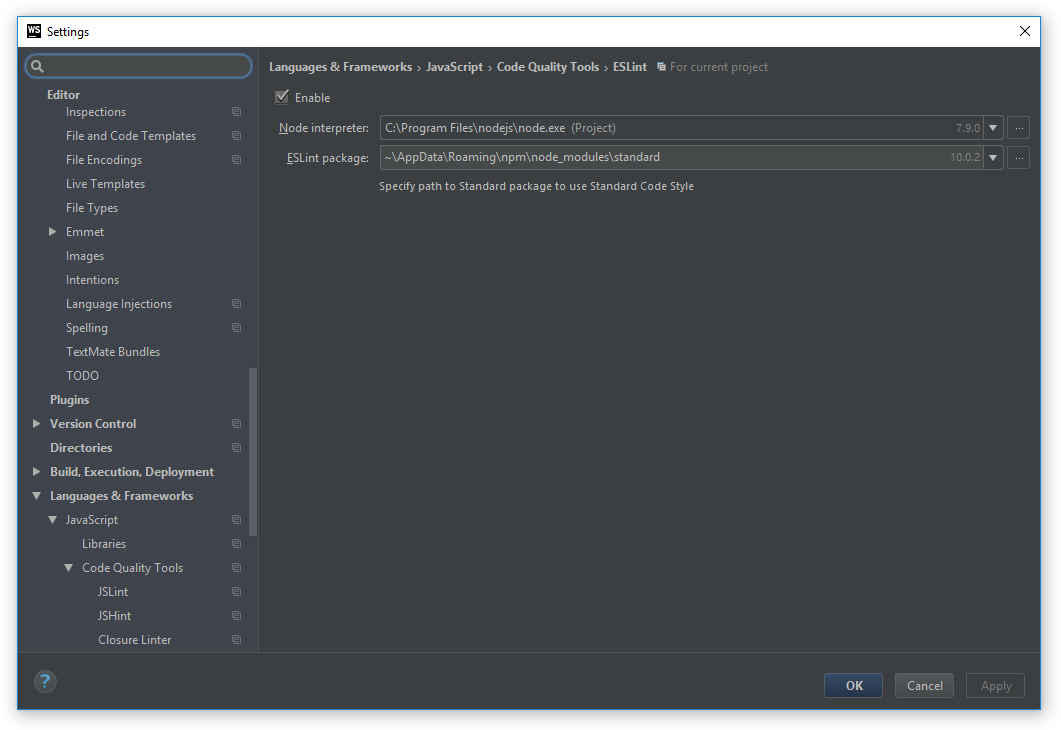
Task: Select JSLint under Code Quality Tools
Action: coord(112,592)
